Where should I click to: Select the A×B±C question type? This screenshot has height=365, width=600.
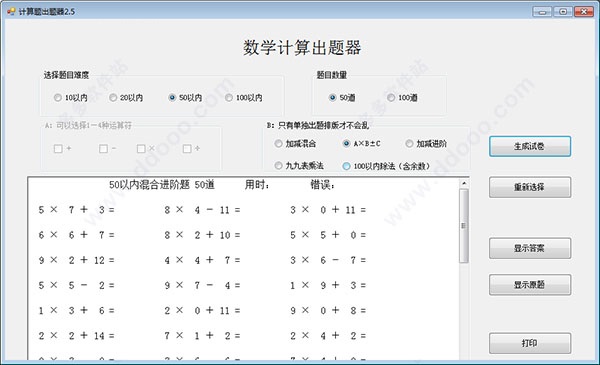(346, 143)
